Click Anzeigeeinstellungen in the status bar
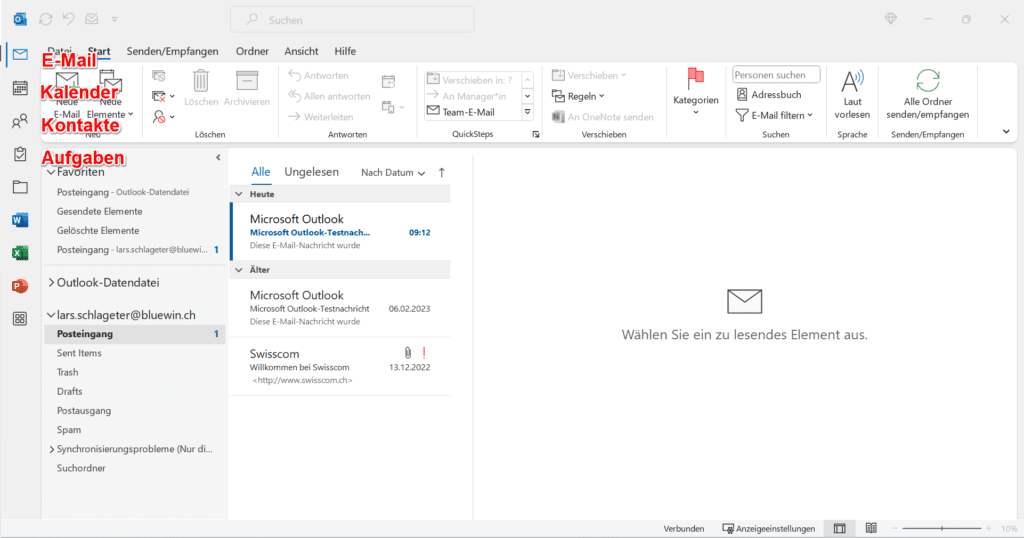 (x=769, y=528)
